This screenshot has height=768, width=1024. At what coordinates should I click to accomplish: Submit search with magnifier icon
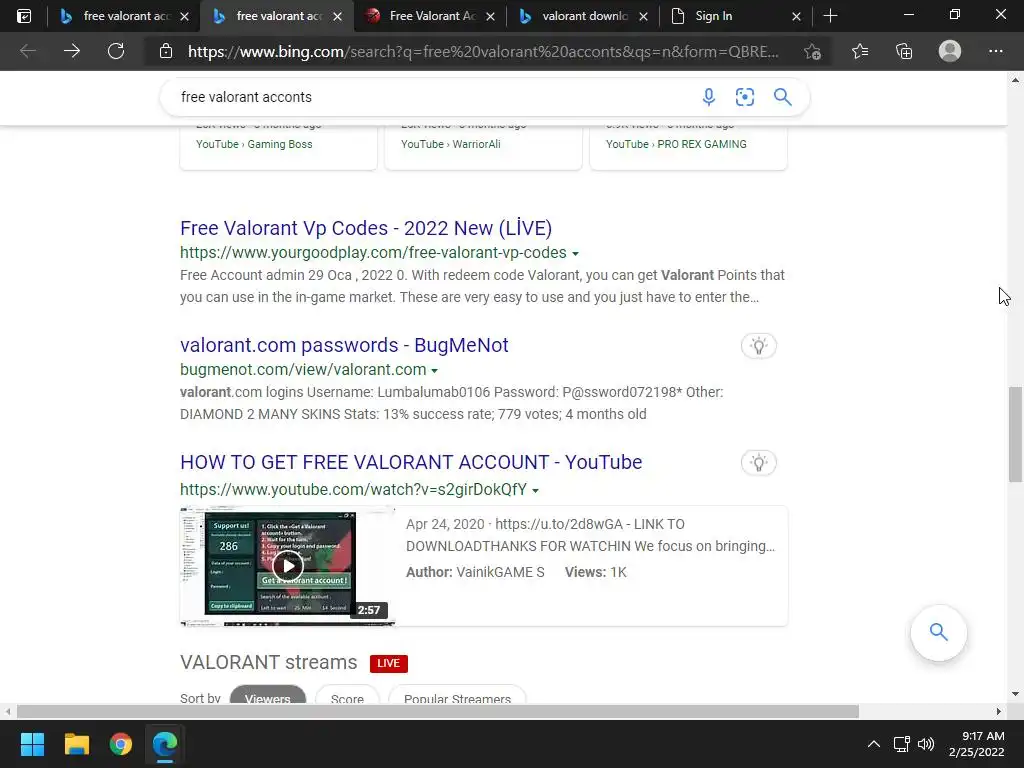[782, 97]
